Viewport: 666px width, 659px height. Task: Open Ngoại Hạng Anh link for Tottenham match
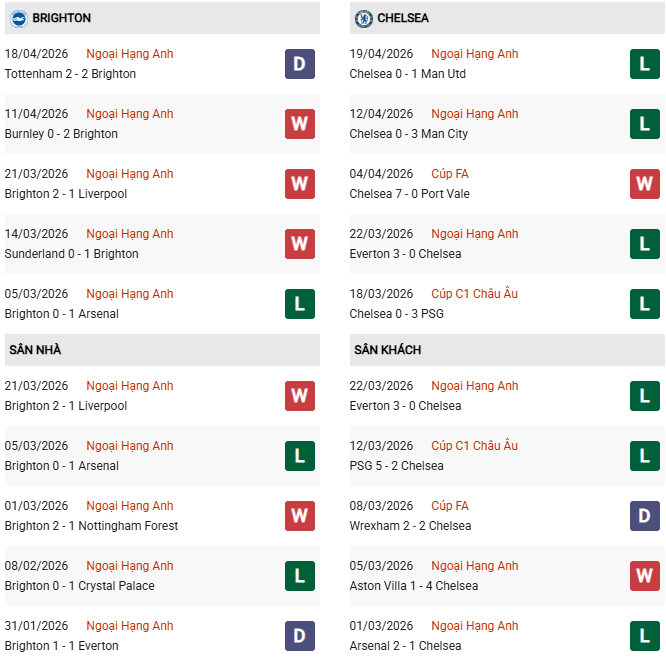coord(130,54)
